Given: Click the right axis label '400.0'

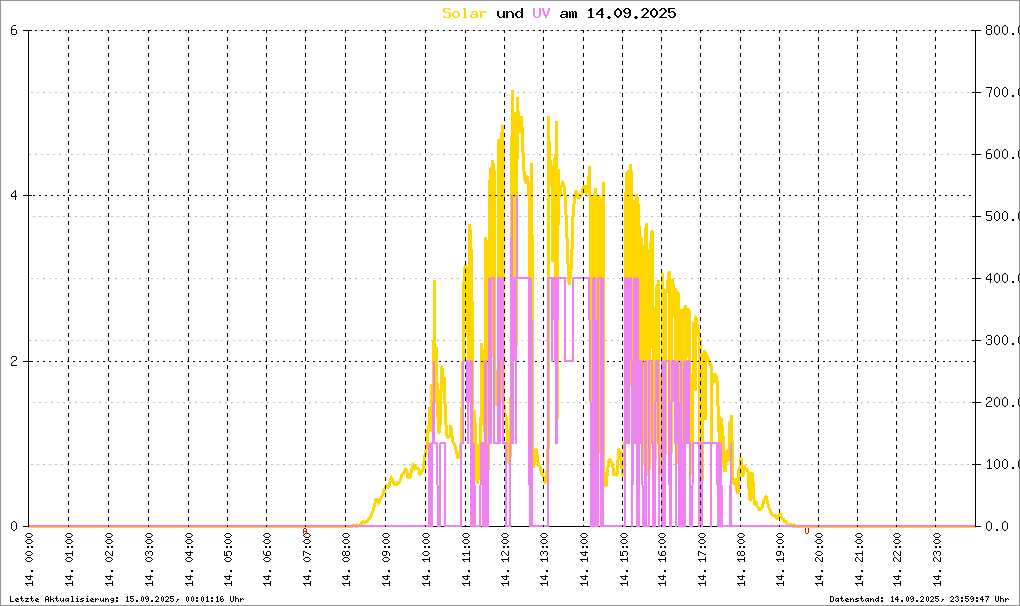Looking at the screenshot, I should click(1002, 278).
